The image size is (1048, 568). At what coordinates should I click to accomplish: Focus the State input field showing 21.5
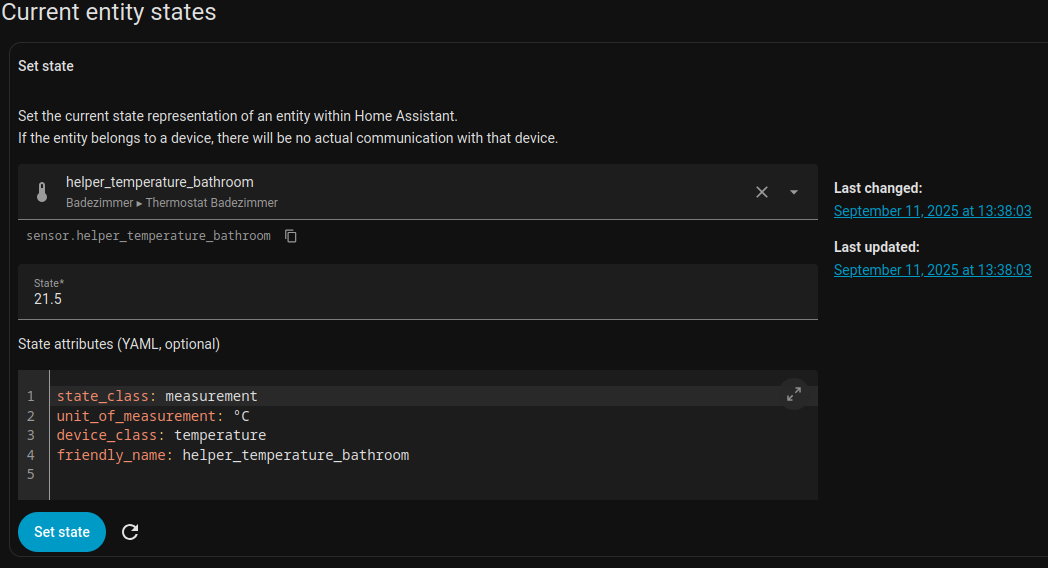[x=417, y=299]
